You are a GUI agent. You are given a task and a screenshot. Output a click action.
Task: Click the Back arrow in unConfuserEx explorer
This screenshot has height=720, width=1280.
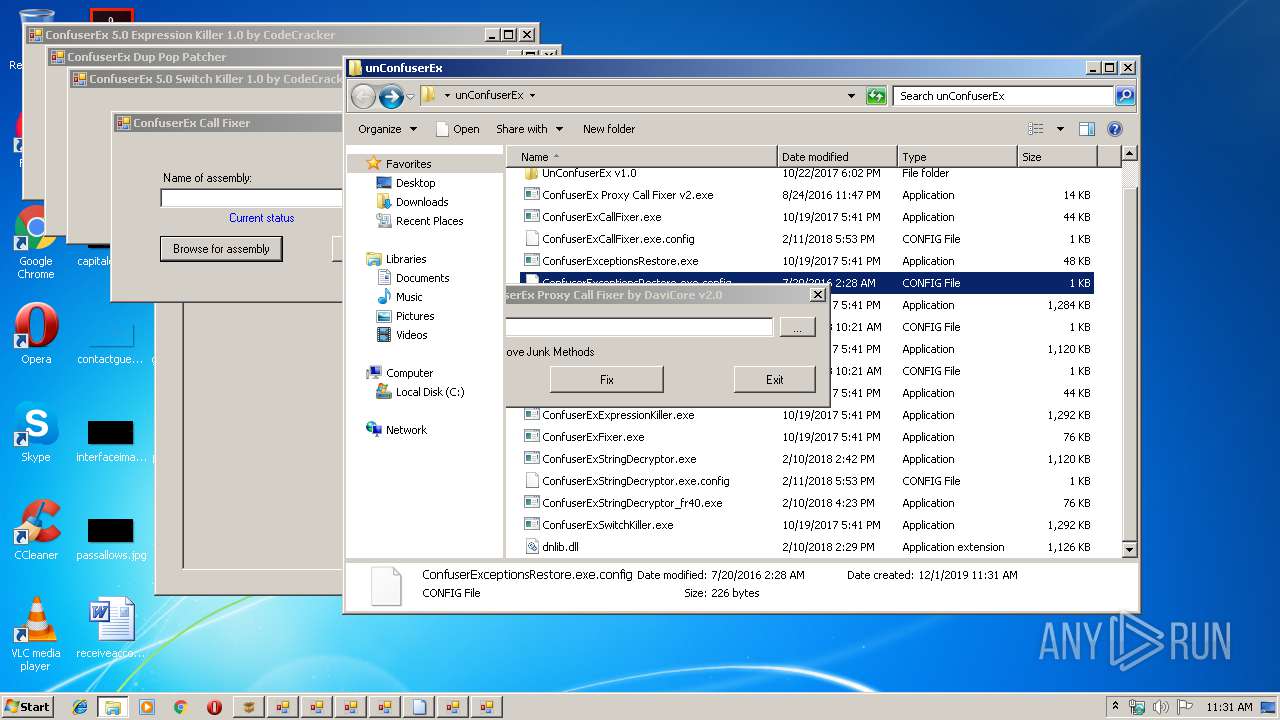coord(363,96)
